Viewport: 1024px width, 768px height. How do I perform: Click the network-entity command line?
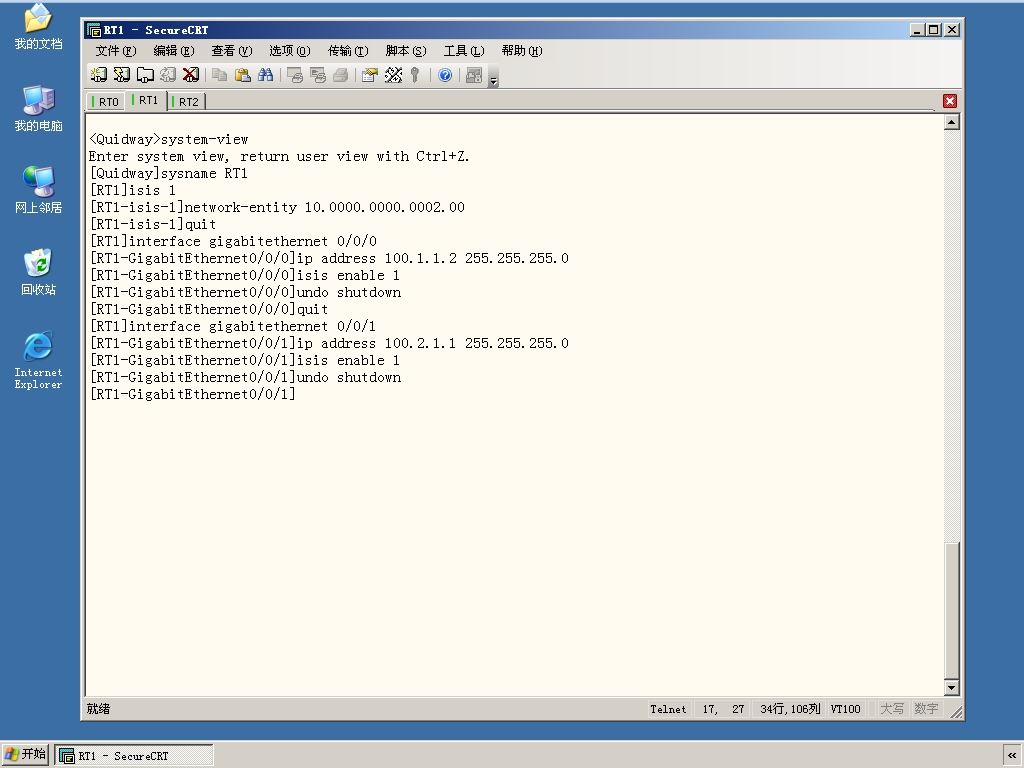[277, 207]
